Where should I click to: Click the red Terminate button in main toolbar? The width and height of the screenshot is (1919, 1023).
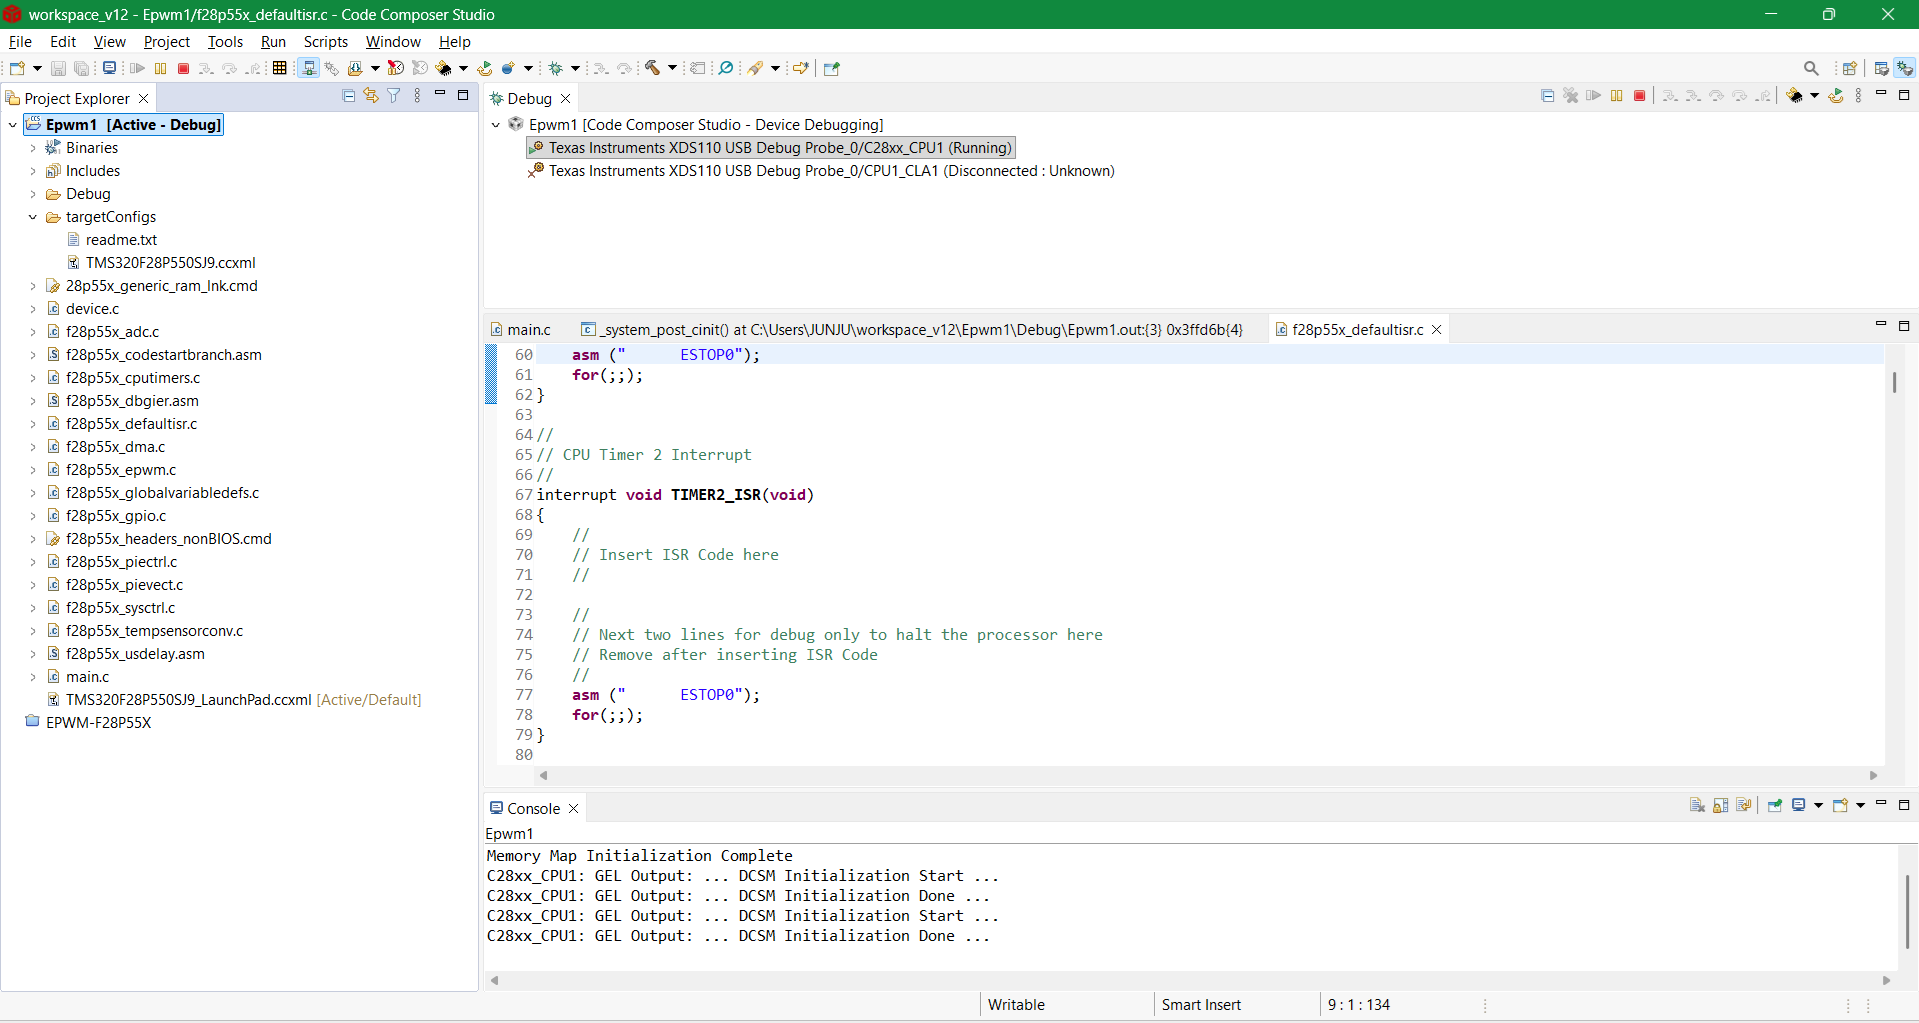pos(183,68)
